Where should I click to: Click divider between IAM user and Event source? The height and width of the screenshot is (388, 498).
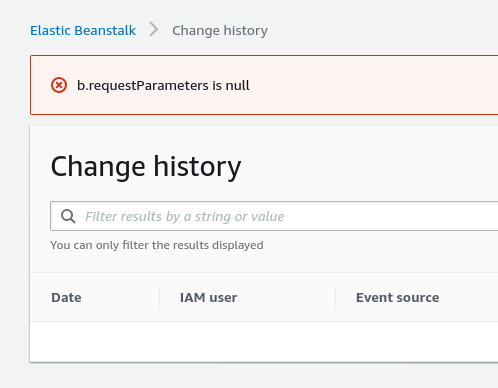point(335,297)
